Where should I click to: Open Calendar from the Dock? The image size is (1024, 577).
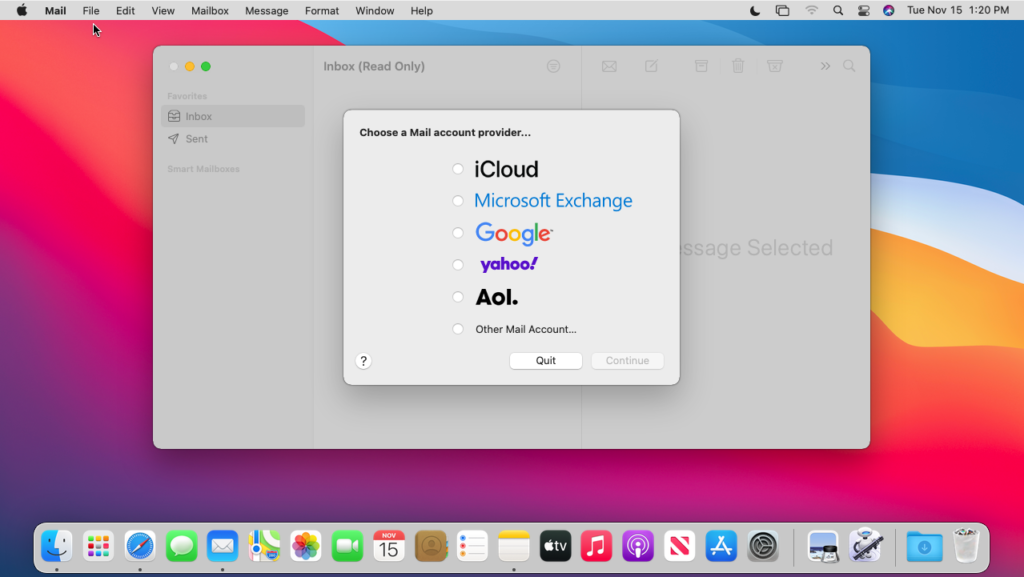pyautogui.click(x=389, y=546)
